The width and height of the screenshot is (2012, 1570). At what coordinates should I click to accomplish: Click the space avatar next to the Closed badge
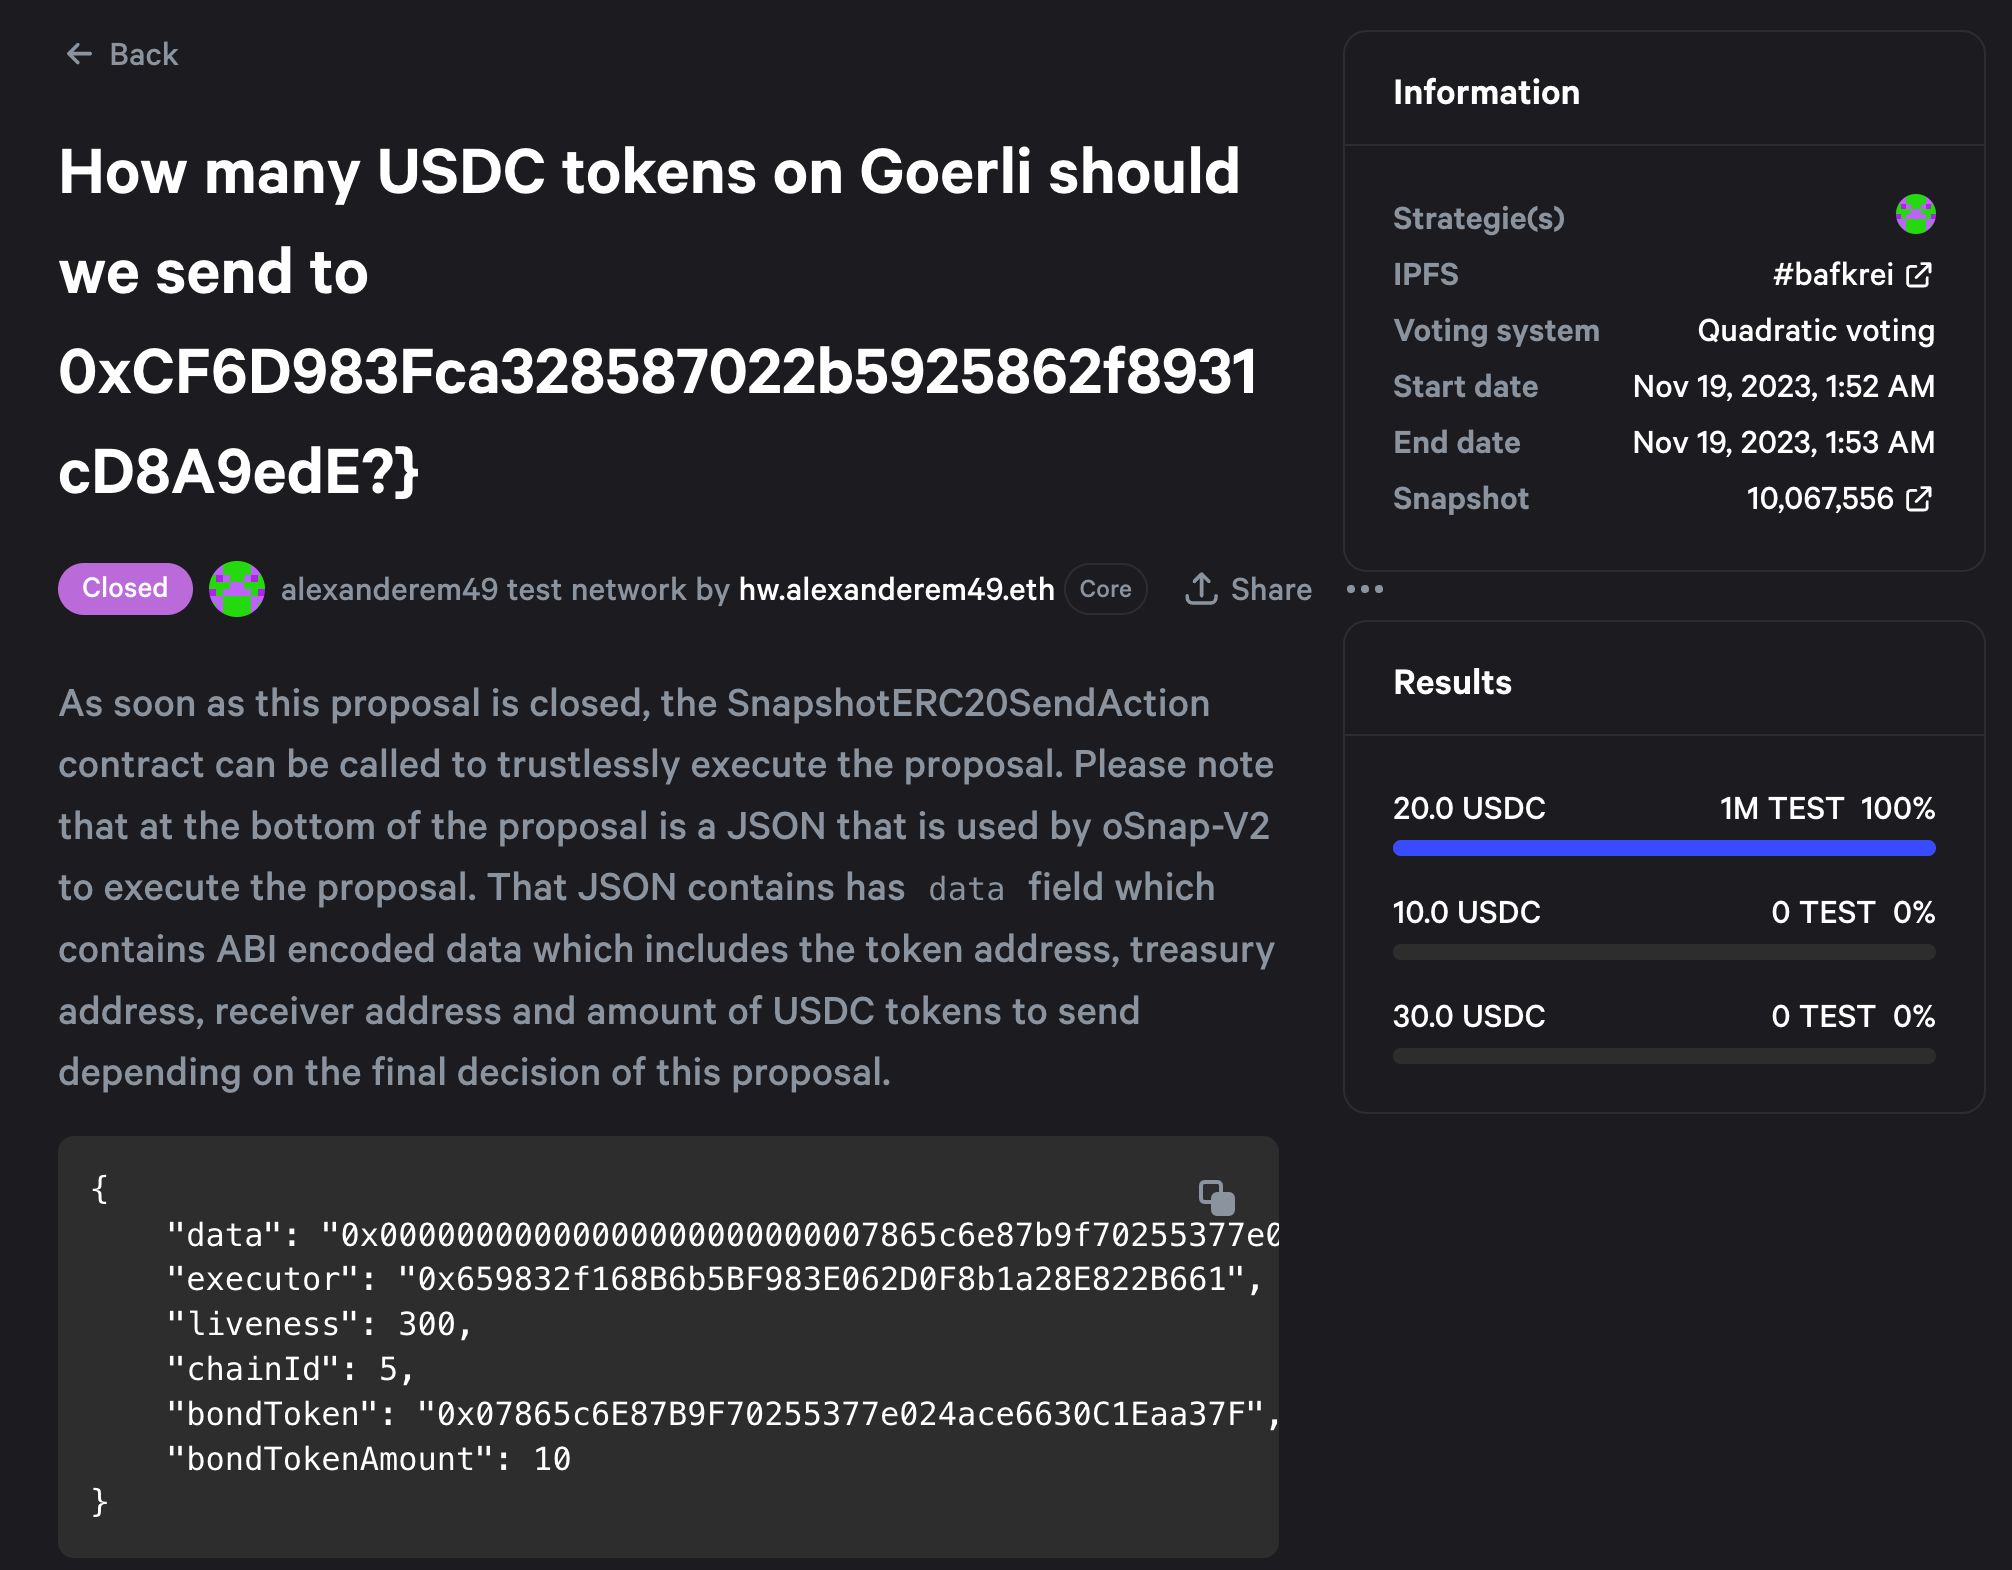(x=237, y=589)
